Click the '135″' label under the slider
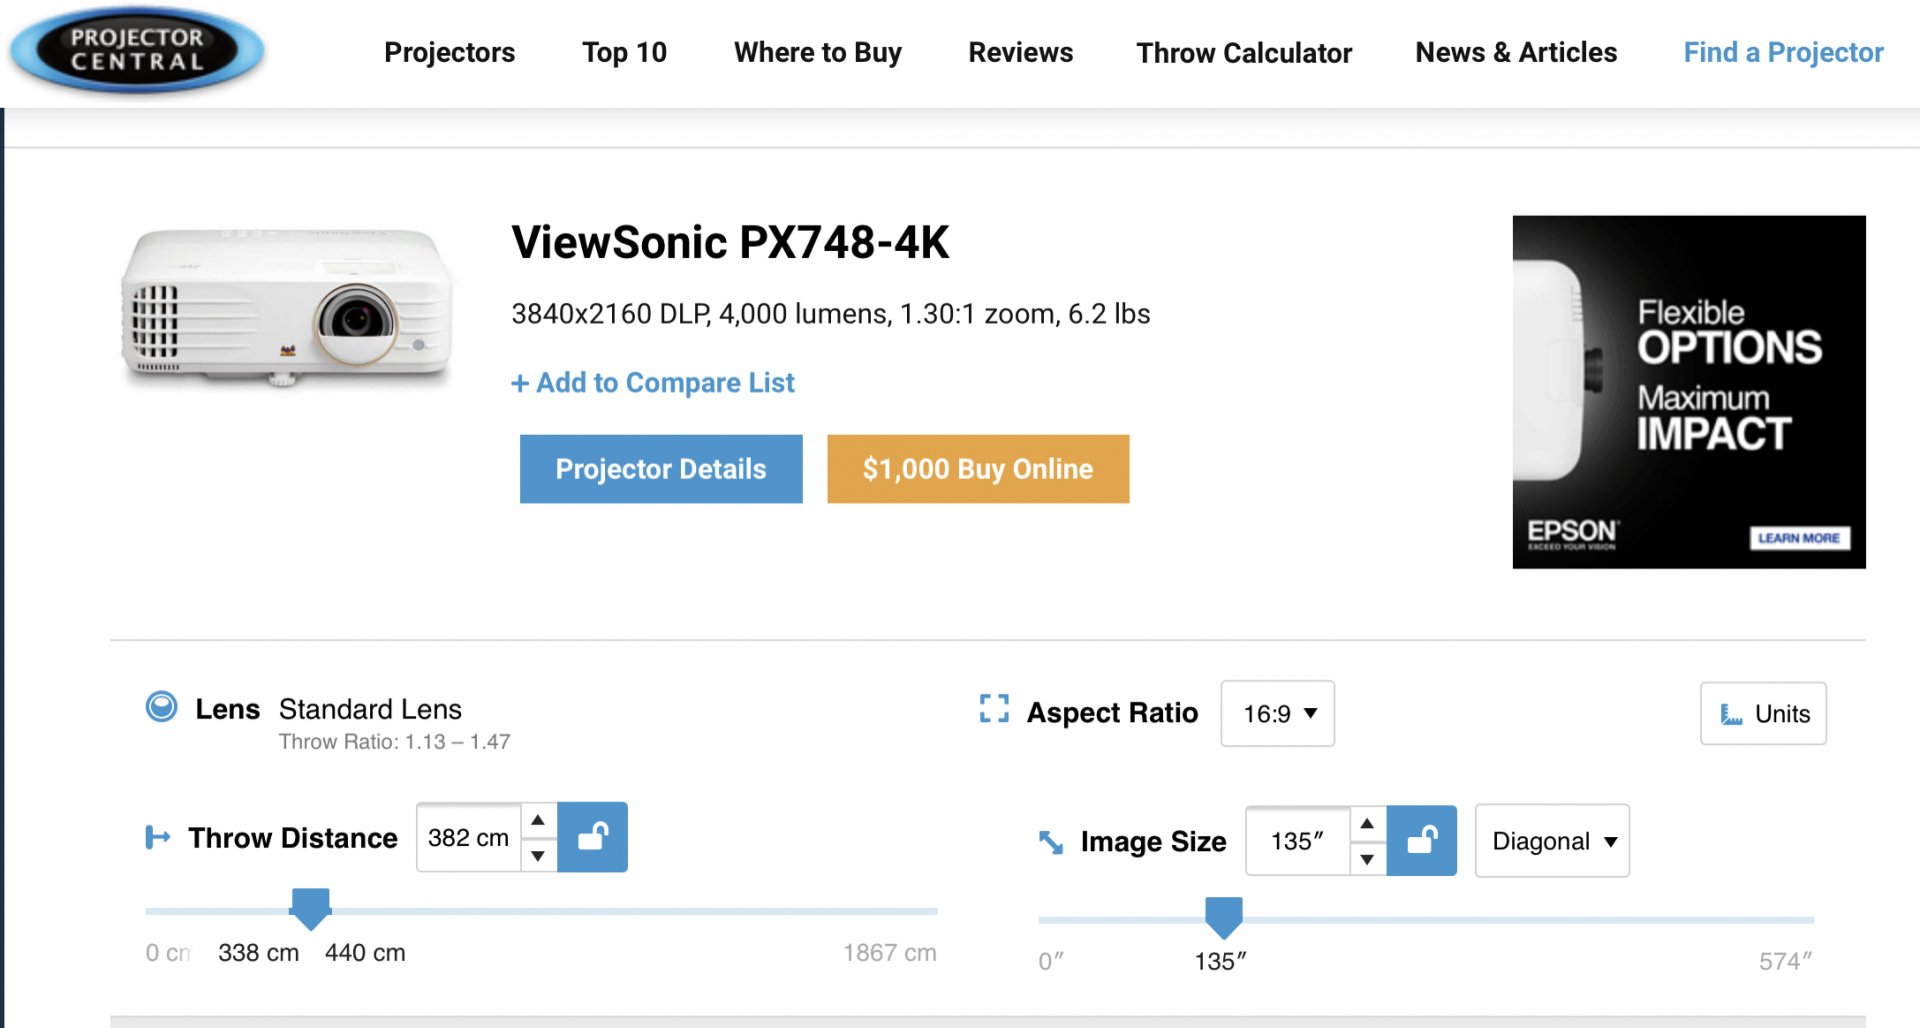Image resolution: width=1920 pixels, height=1028 pixels. click(1221, 961)
